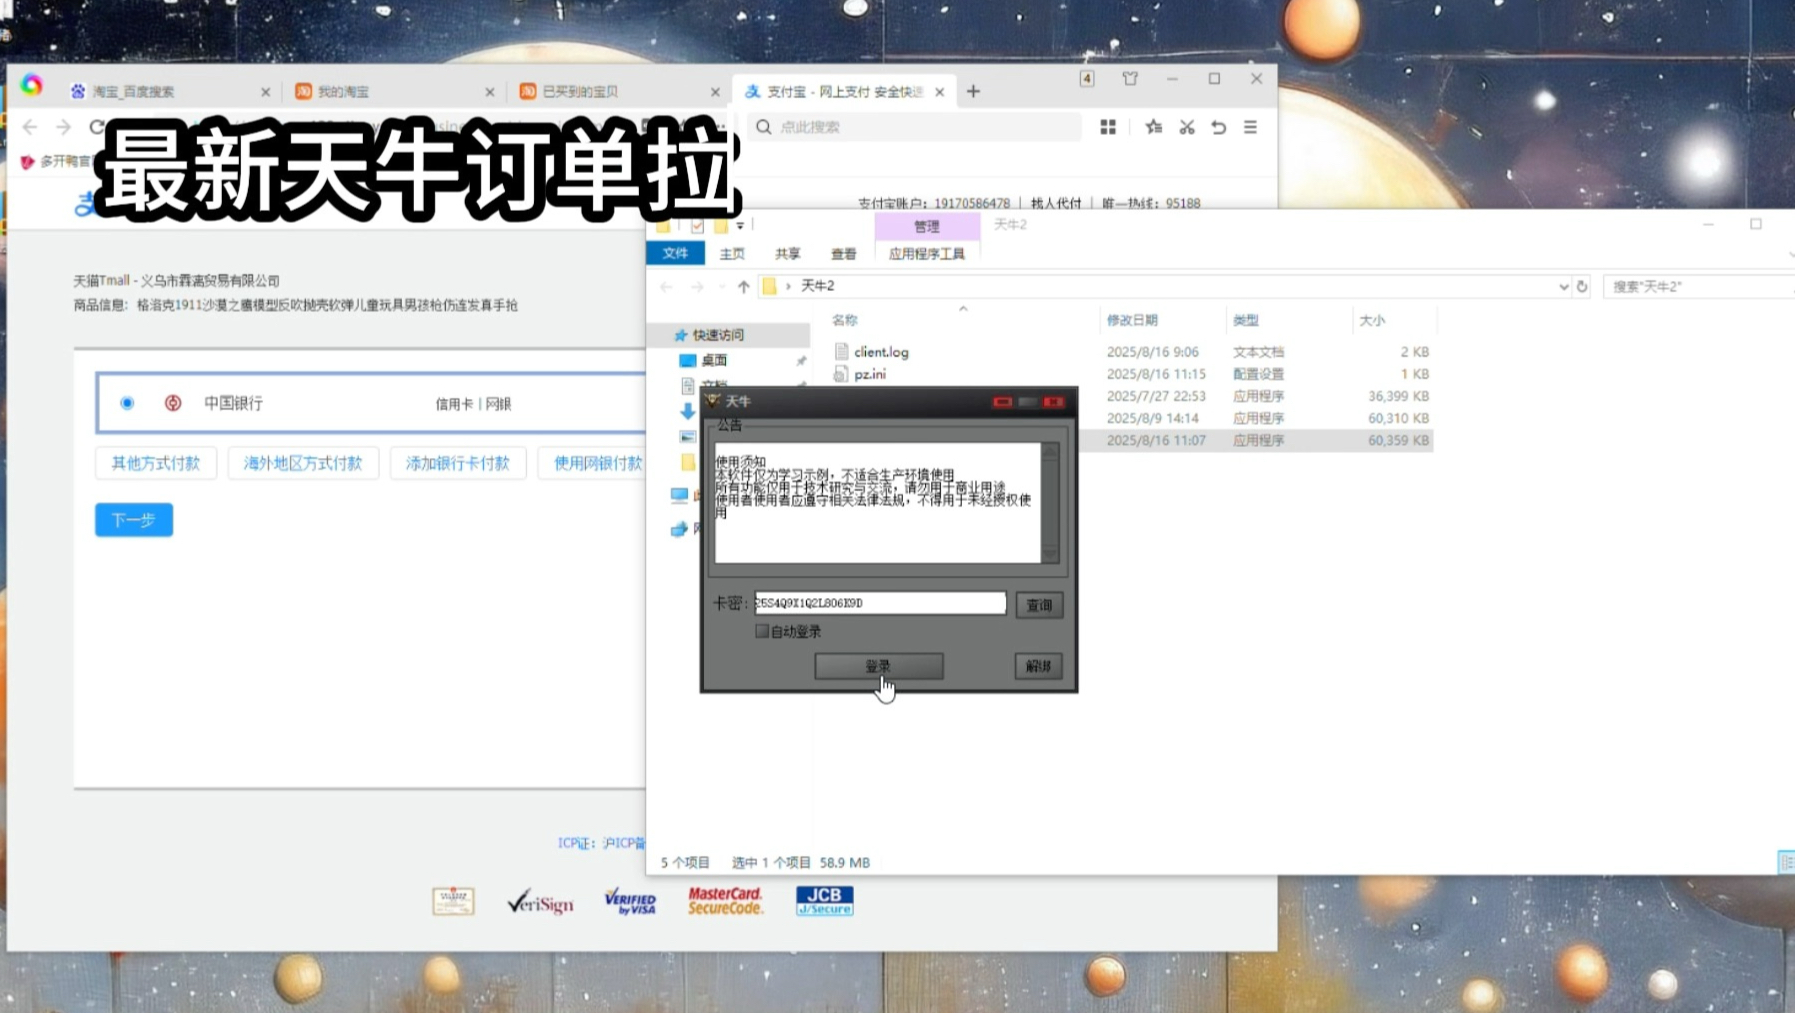The width and height of the screenshot is (1795, 1013).
Task: Click the details view toggle icon
Action: (1785, 861)
